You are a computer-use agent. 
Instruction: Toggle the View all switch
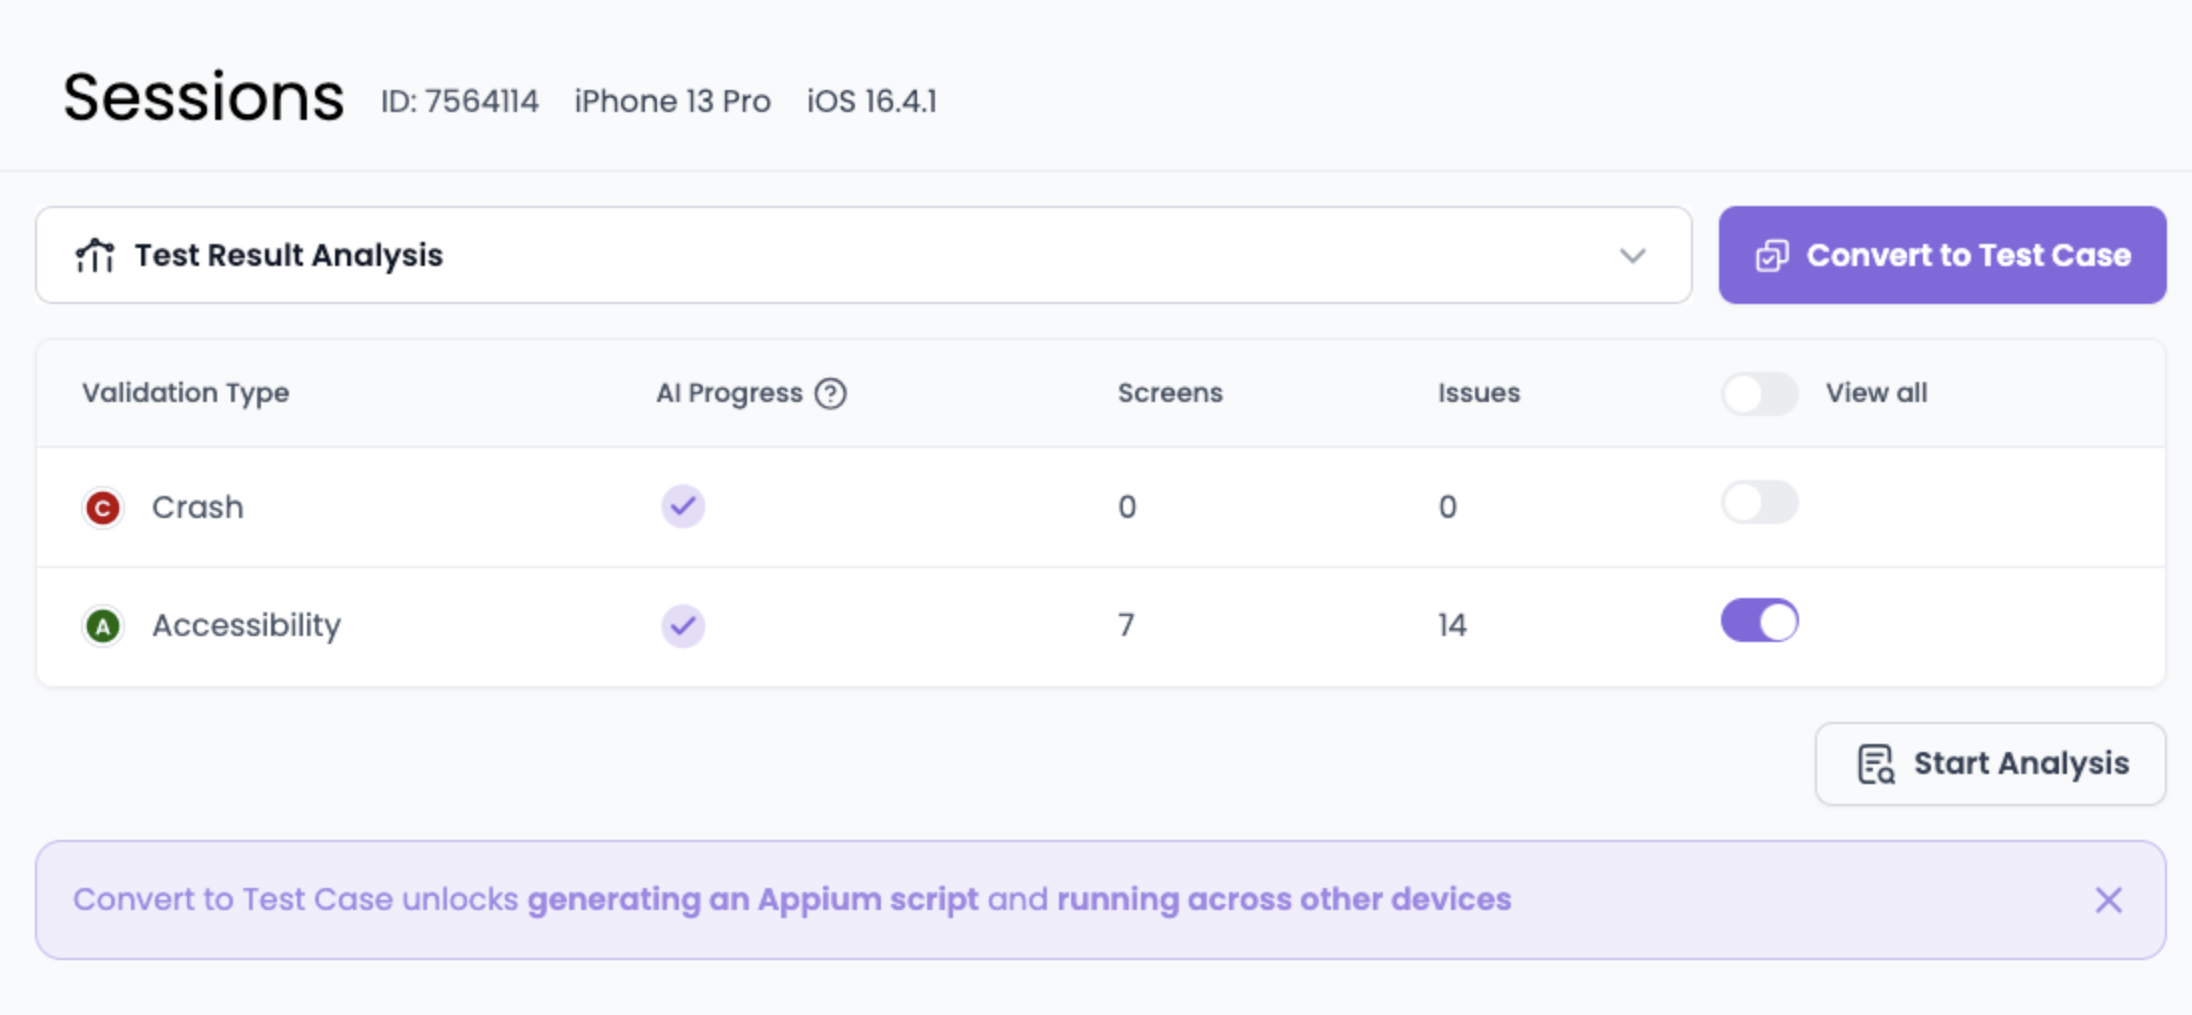coord(1759,393)
